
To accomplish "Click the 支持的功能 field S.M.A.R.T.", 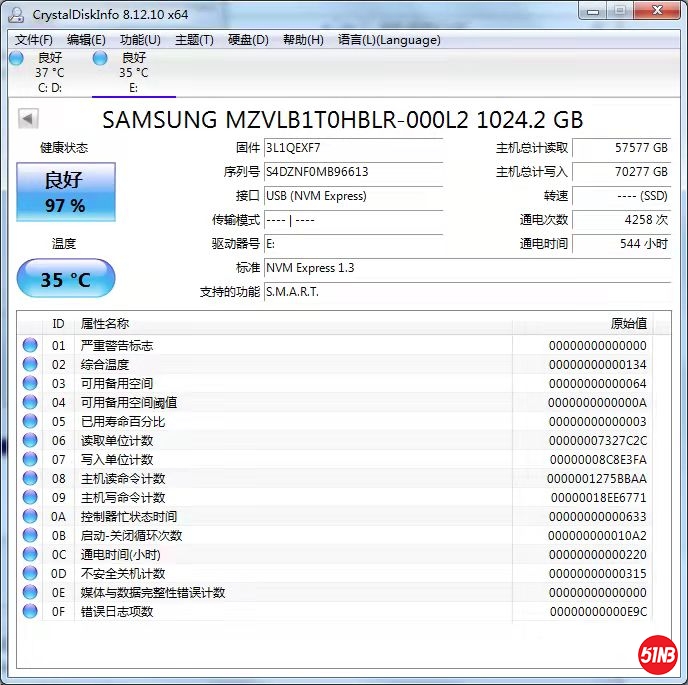I will (467, 292).
